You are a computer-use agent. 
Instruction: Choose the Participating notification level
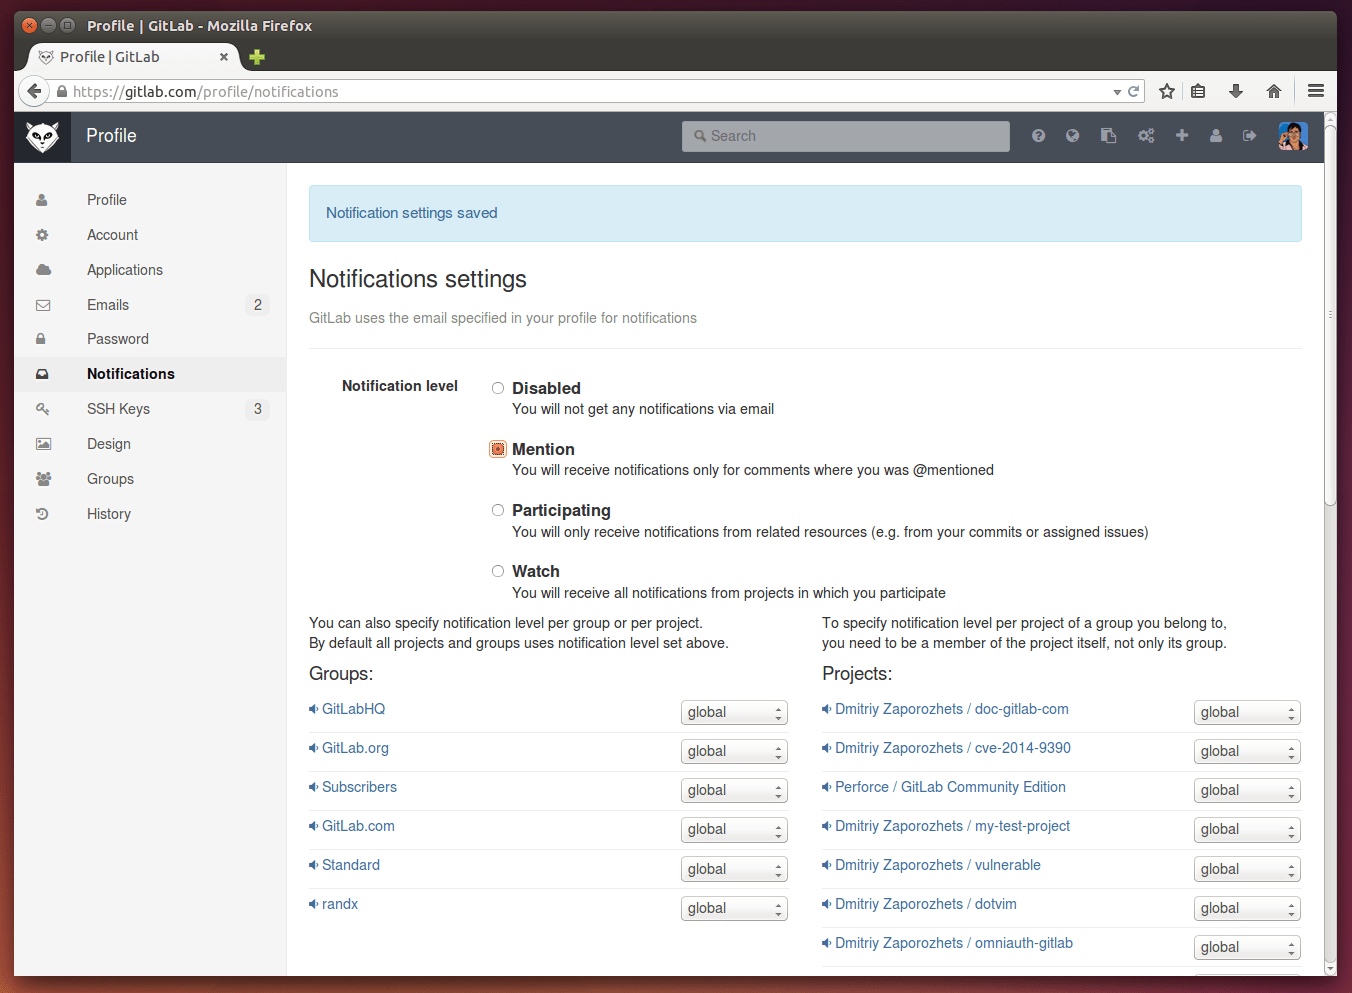pyautogui.click(x=497, y=510)
